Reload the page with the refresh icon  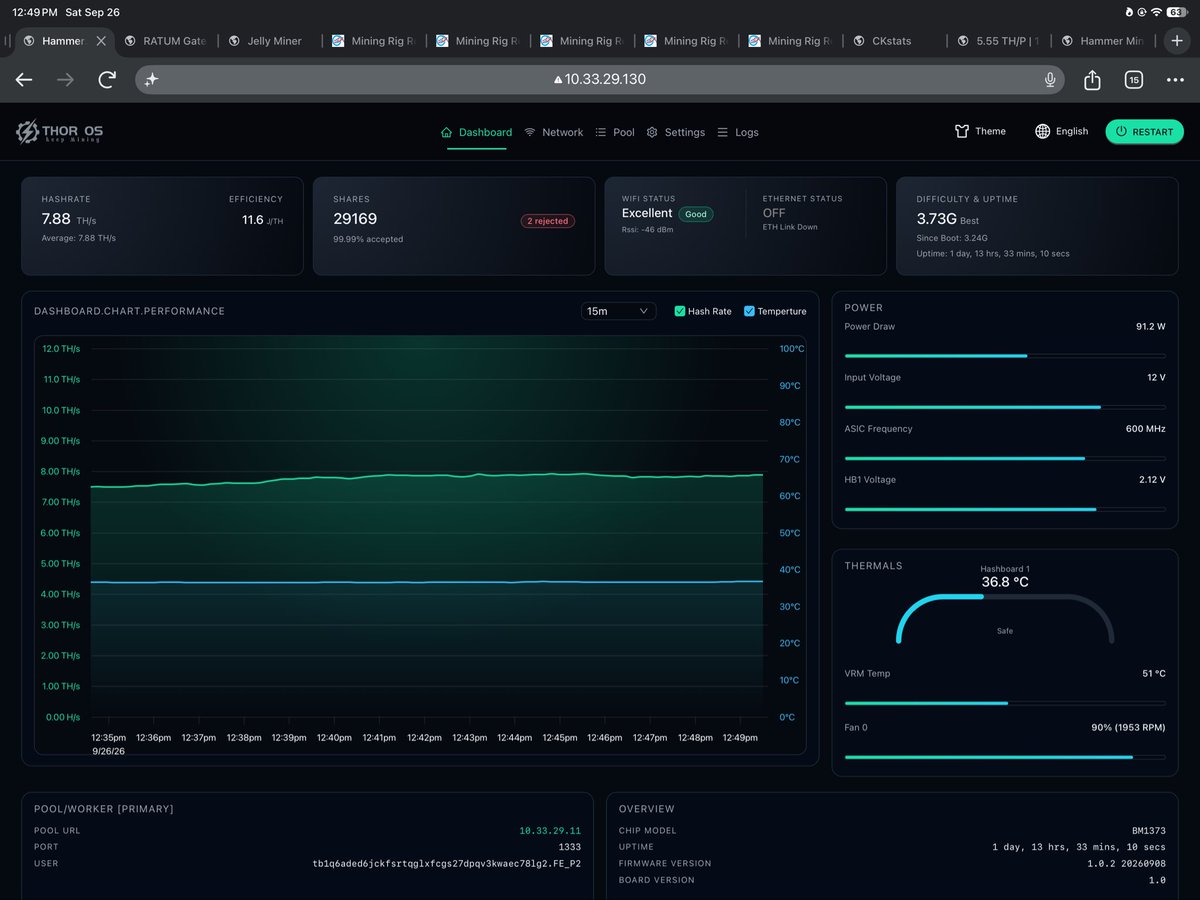point(107,80)
